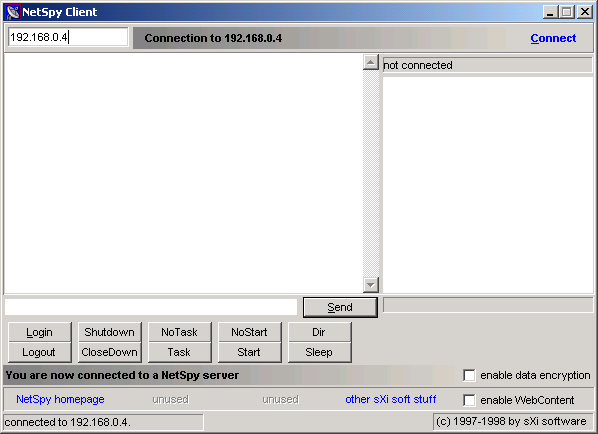Click the Connect link
Viewport: 598px width, 434px height.
tap(553, 38)
